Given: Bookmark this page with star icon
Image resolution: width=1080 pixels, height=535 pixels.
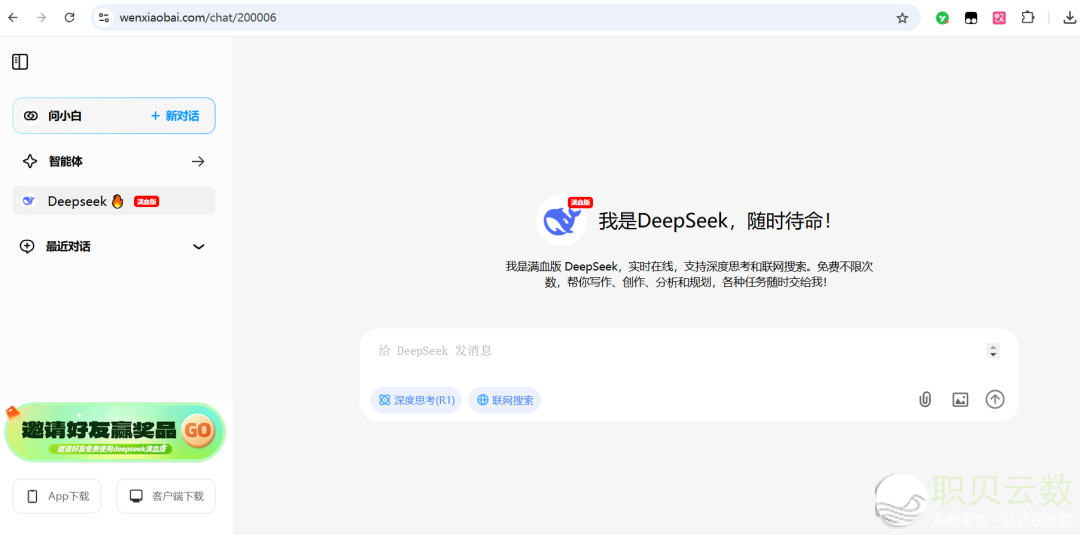Looking at the screenshot, I should tap(902, 18).
